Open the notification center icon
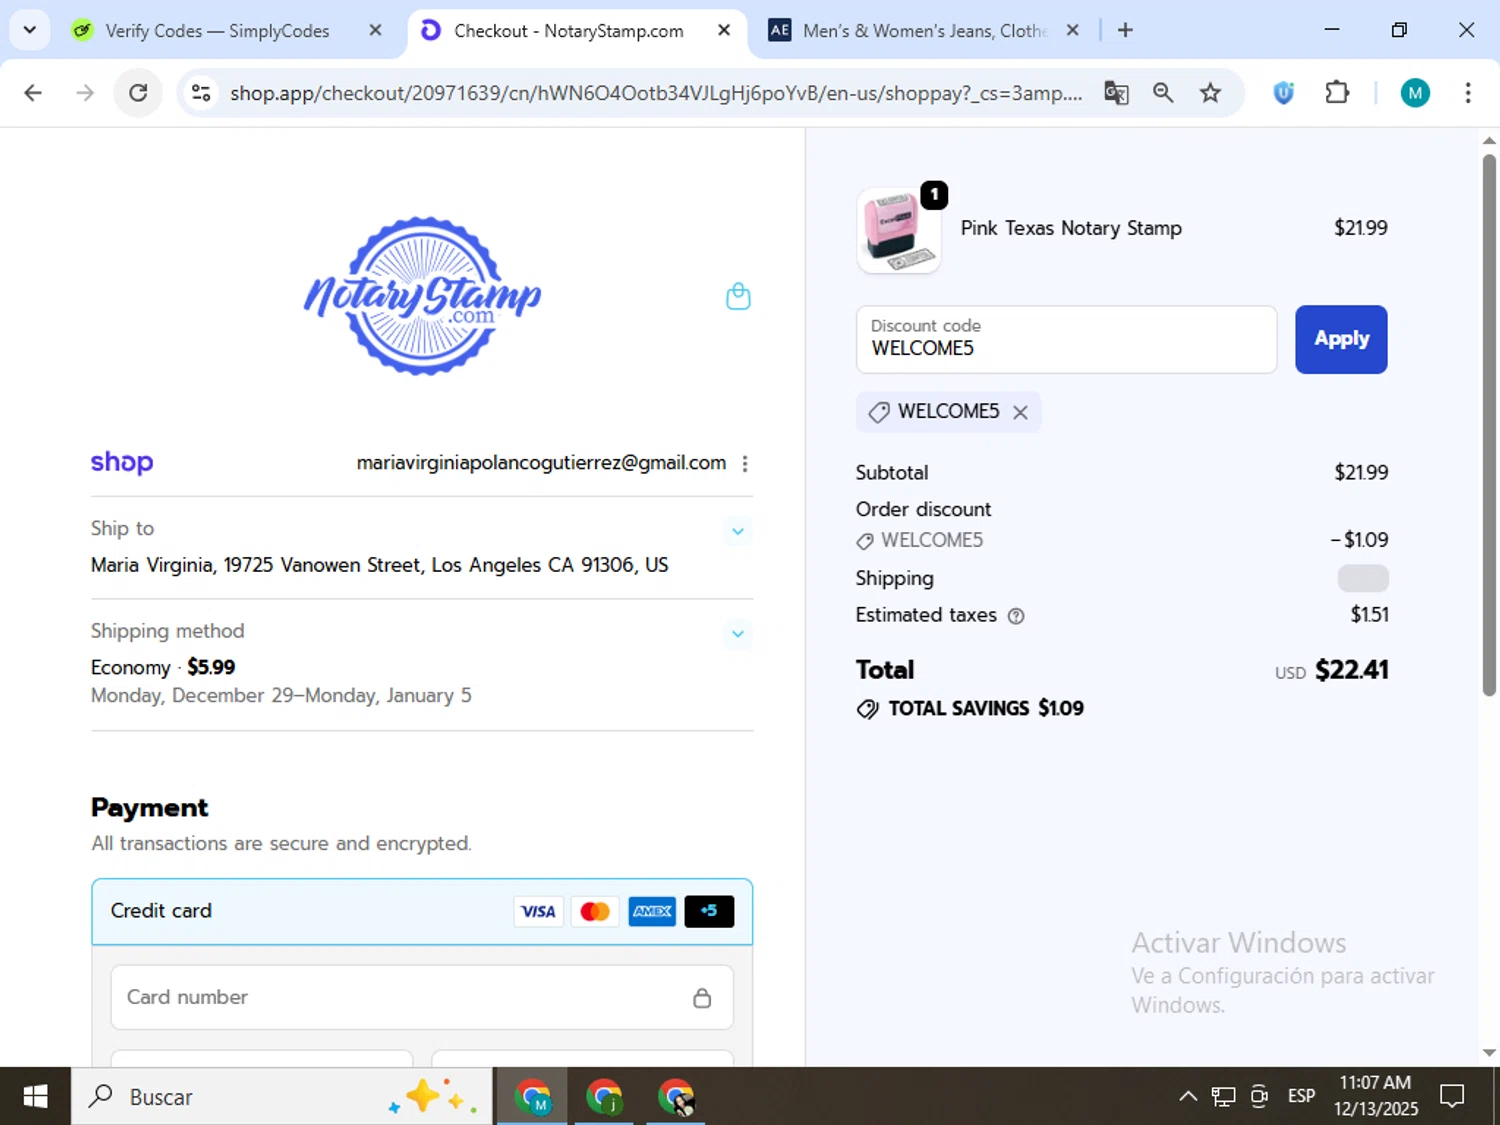The image size is (1500, 1125). tap(1452, 1097)
